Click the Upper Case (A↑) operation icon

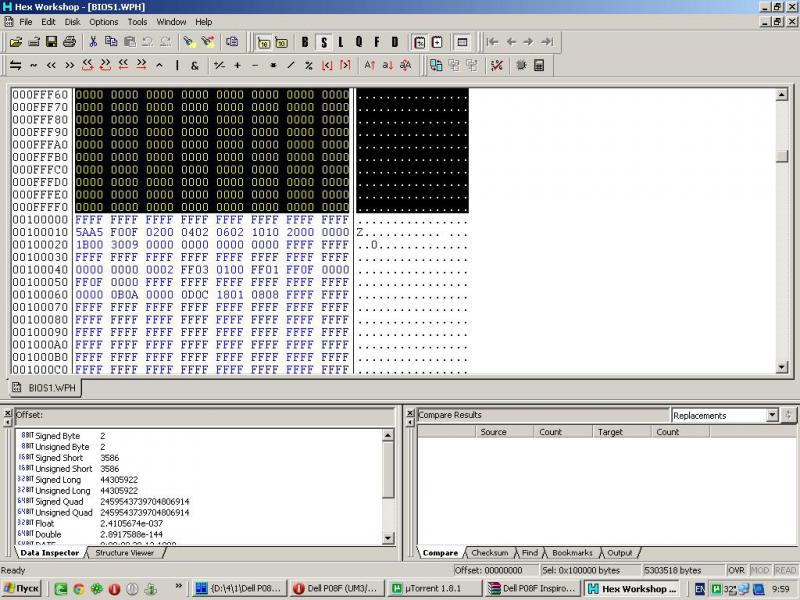pos(370,65)
